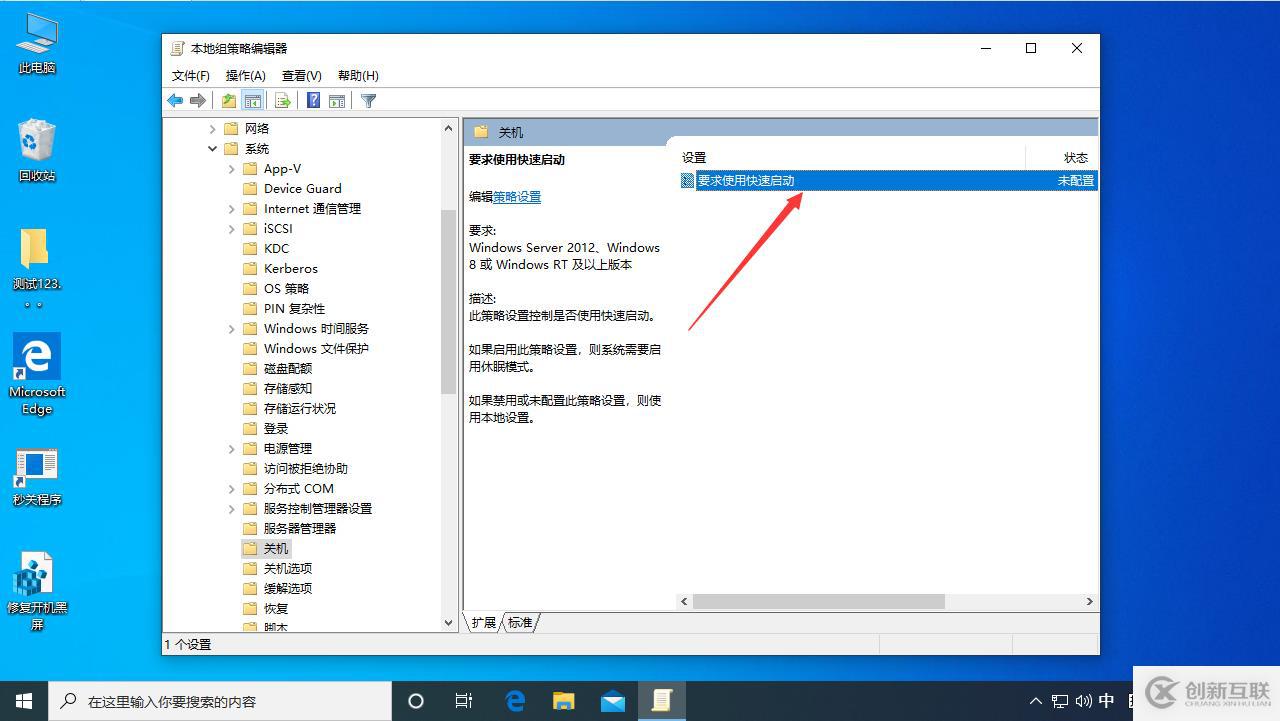Expand the App-V tree node
This screenshot has height=721, width=1280.
tap(232, 169)
